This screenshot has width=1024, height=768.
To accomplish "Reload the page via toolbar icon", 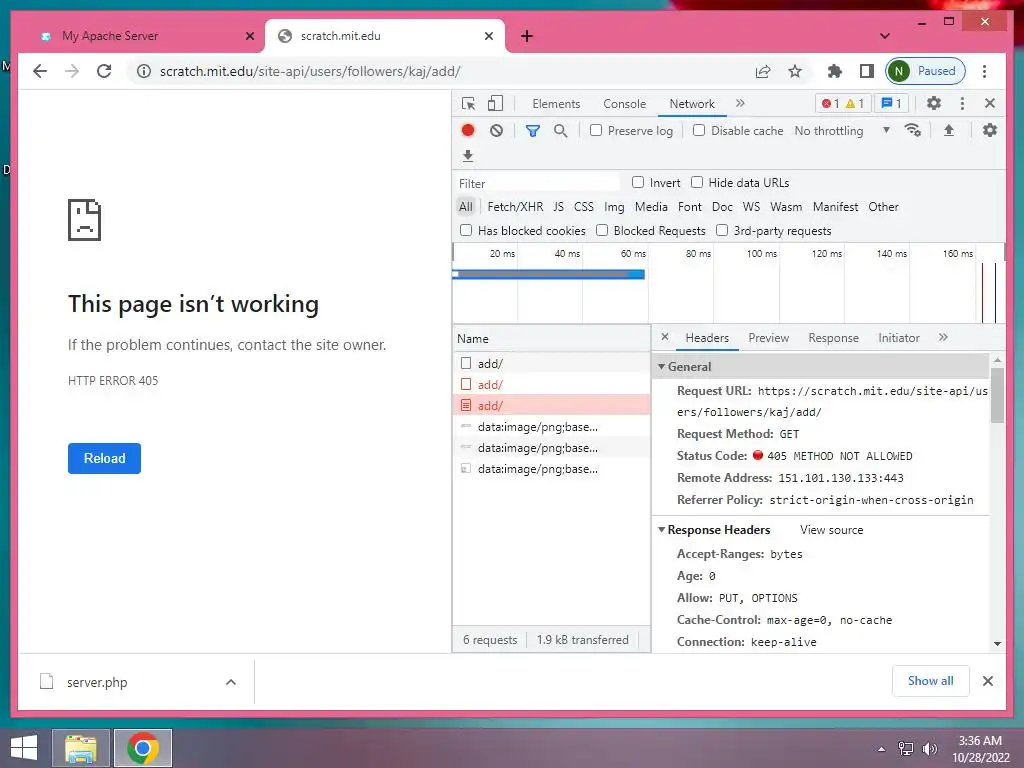I will (104, 71).
